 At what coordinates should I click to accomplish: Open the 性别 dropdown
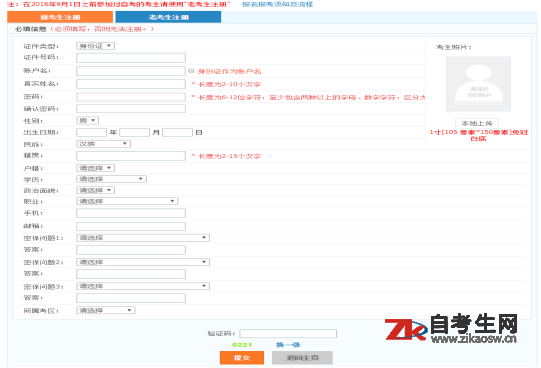88,120
